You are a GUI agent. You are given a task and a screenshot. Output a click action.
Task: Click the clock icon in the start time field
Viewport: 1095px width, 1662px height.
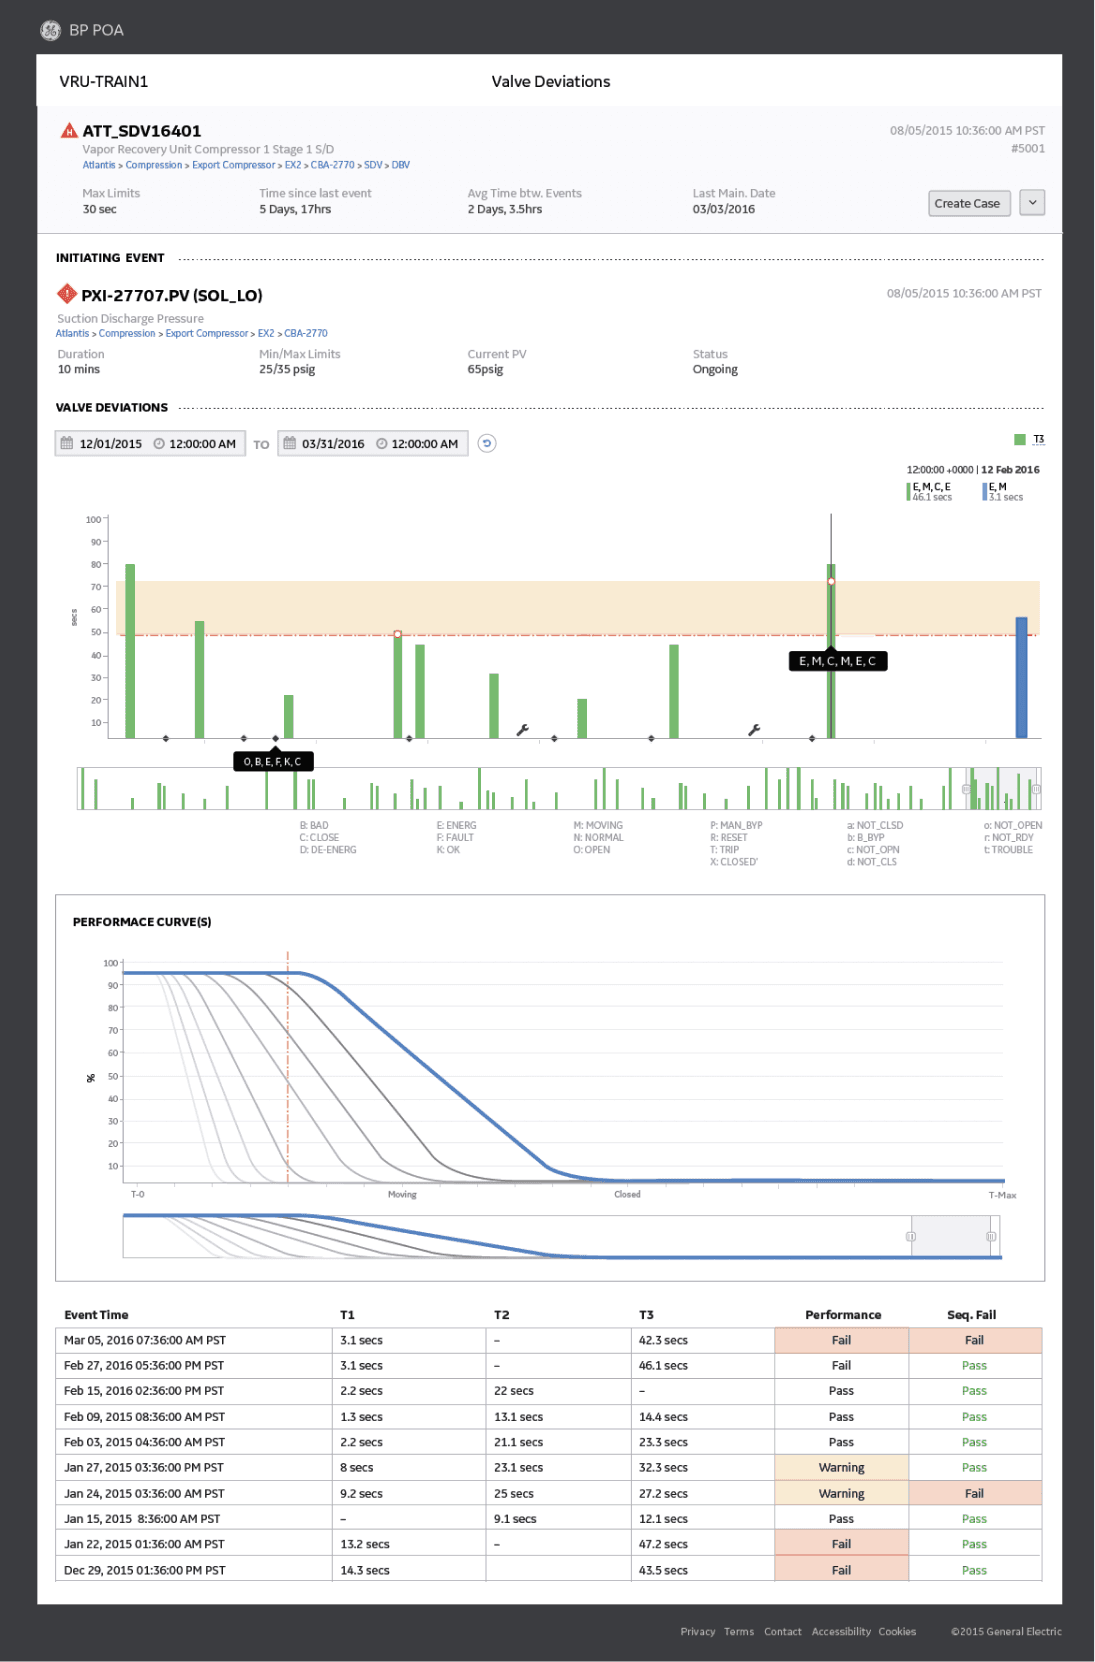pyautogui.click(x=159, y=443)
